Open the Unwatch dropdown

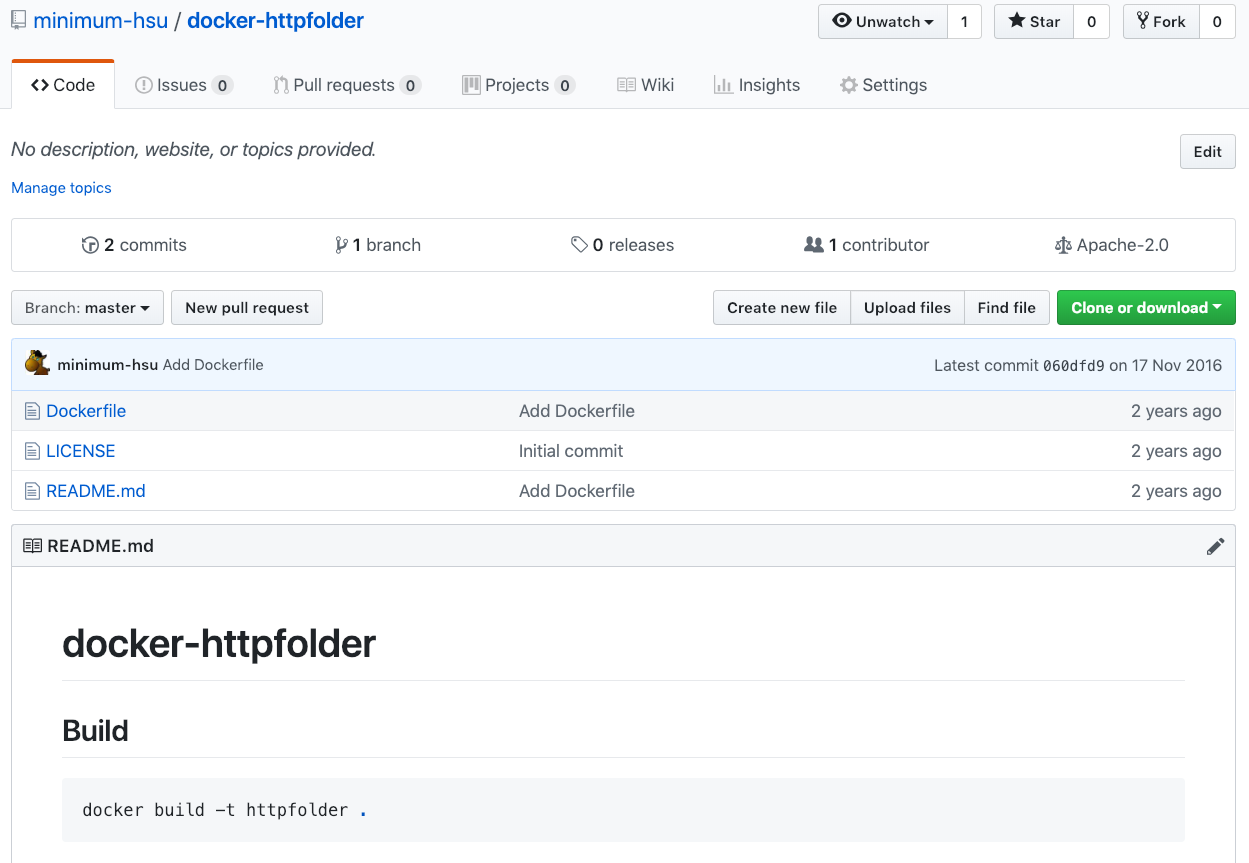[883, 22]
